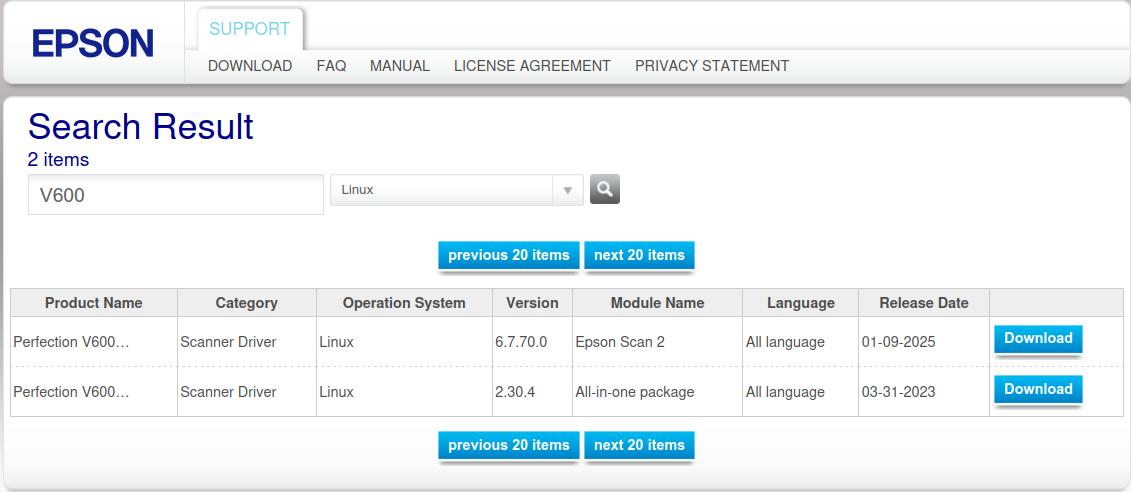Click the '2 items' result count
This screenshot has width=1131, height=492.
point(58,159)
